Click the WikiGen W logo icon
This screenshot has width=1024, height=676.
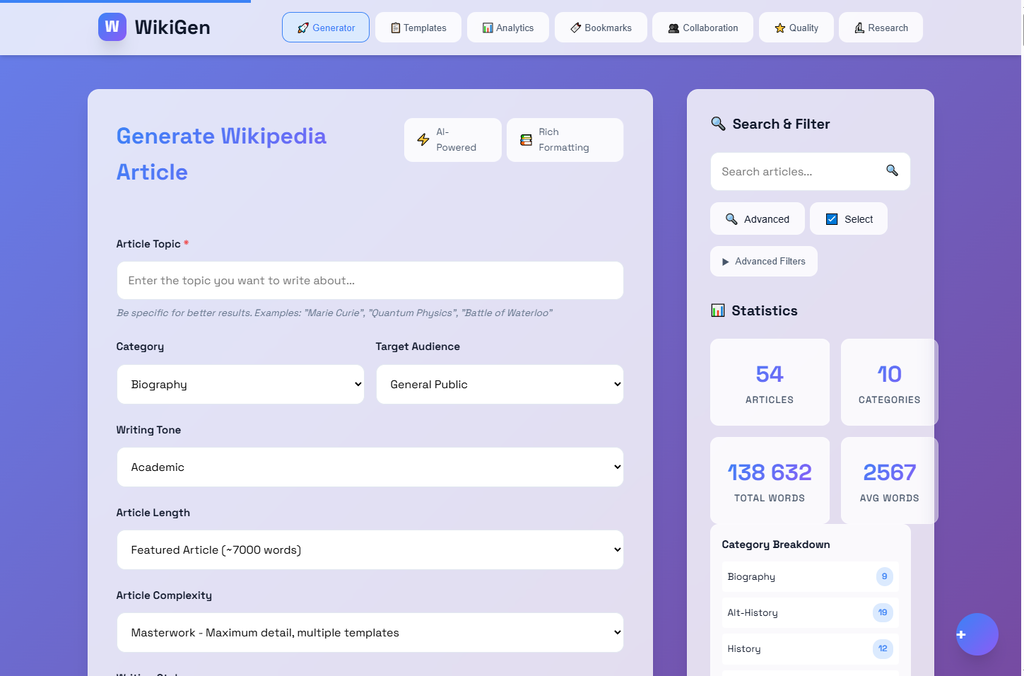pos(112,27)
